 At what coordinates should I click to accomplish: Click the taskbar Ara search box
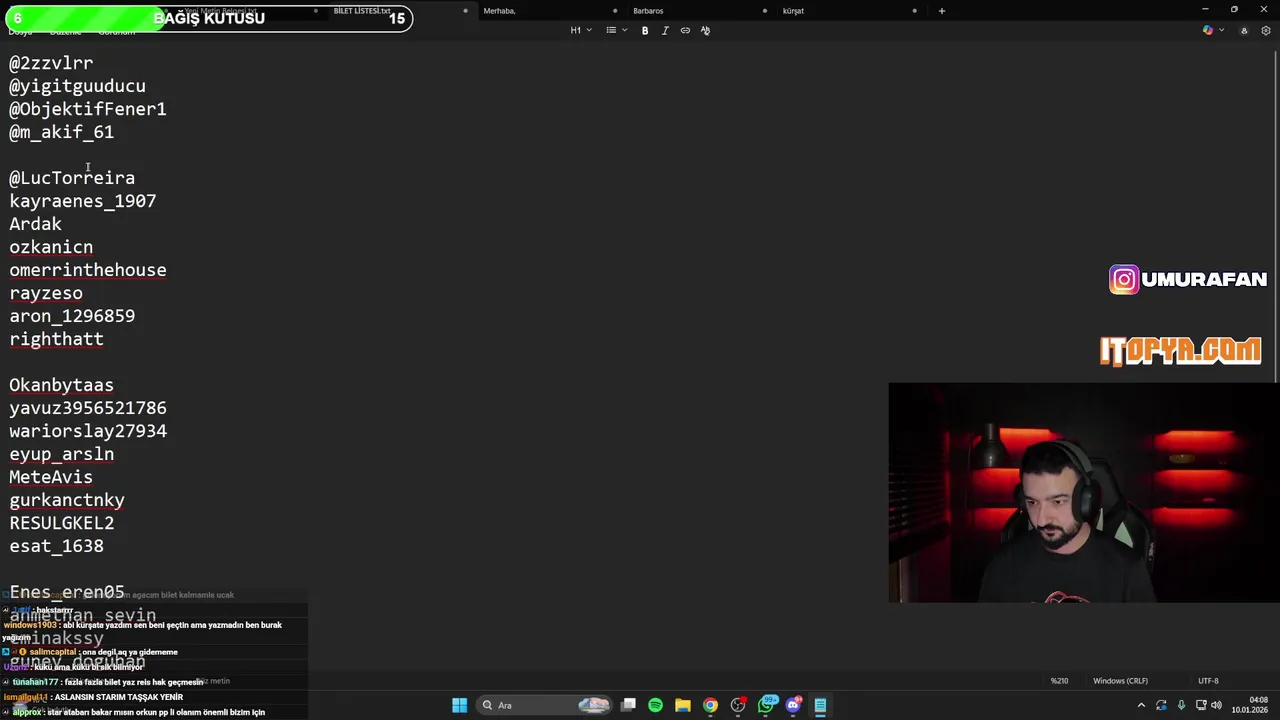[545, 705]
